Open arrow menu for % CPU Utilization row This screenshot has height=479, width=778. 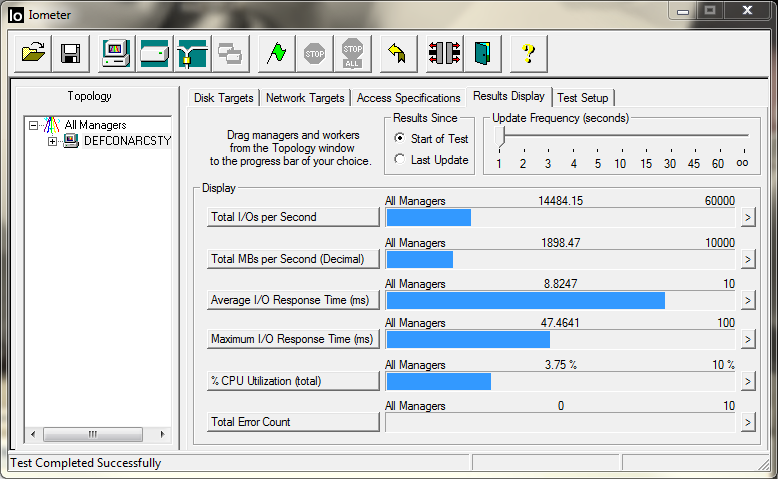pos(747,381)
